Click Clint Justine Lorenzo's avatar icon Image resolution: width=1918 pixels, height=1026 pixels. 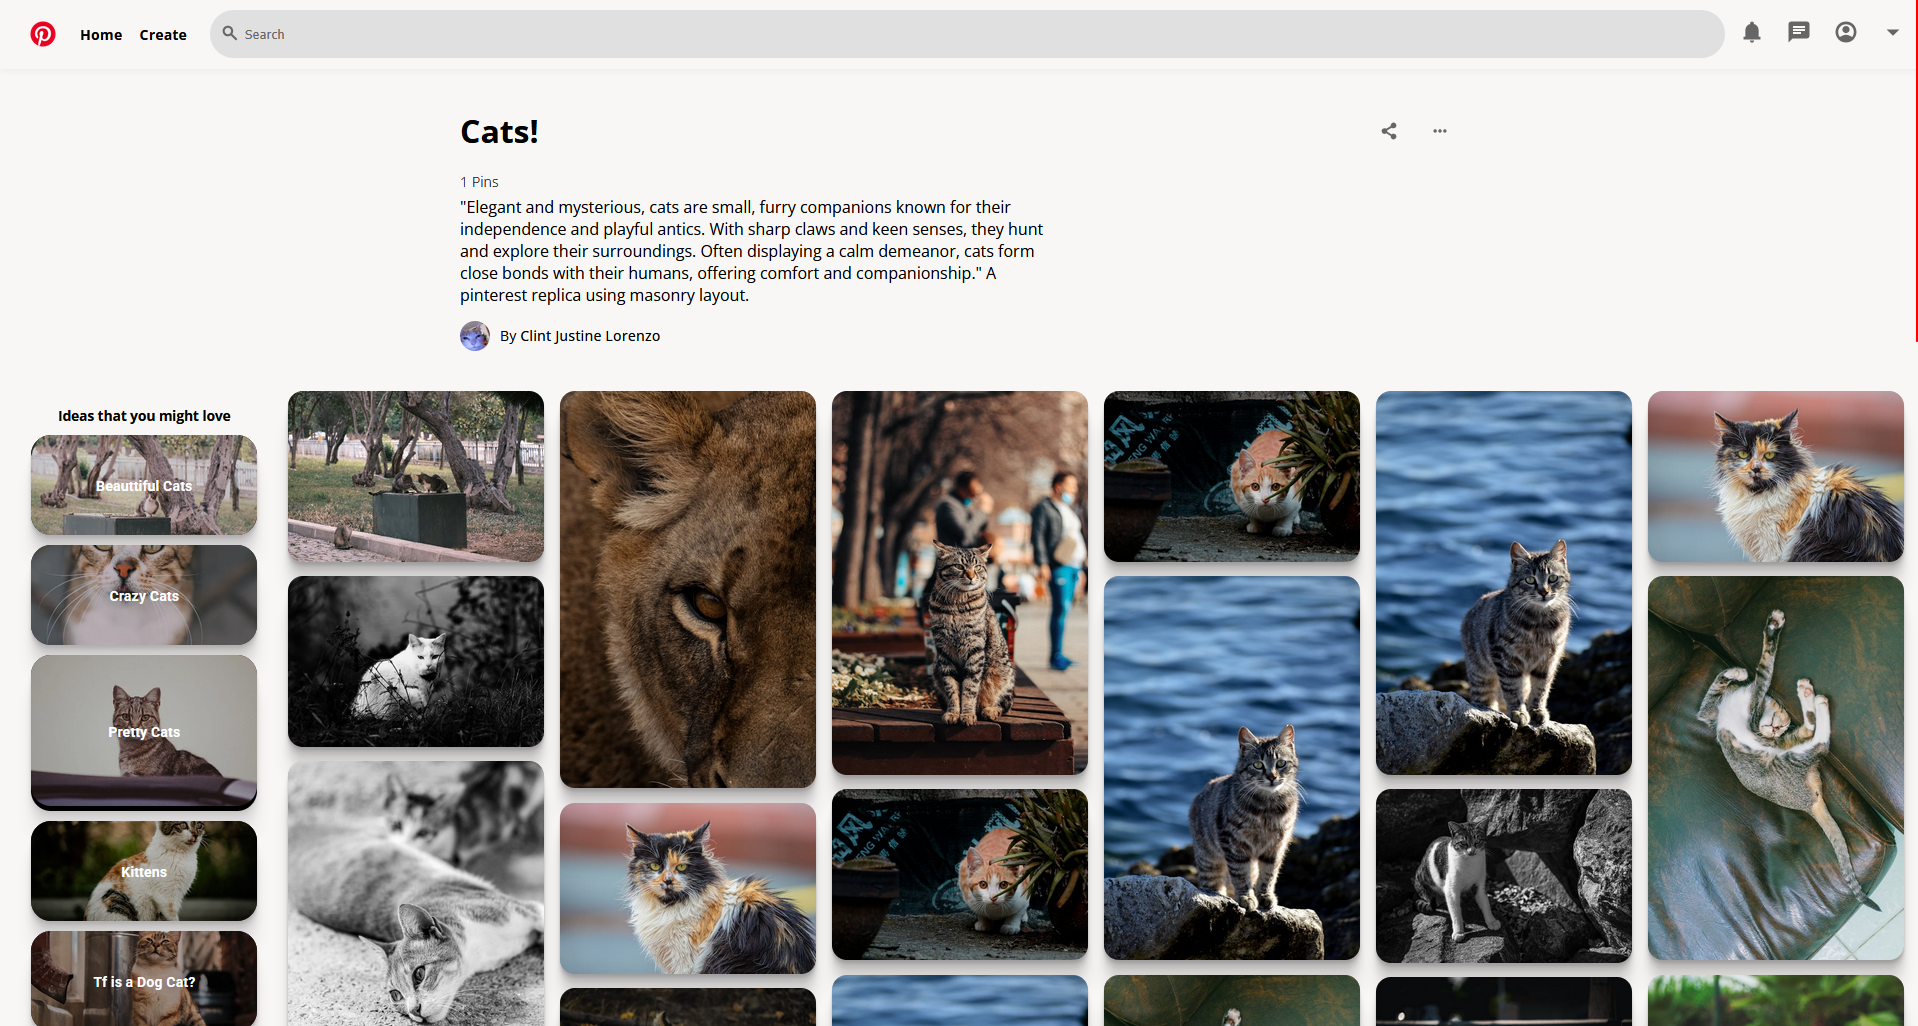pos(474,335)
